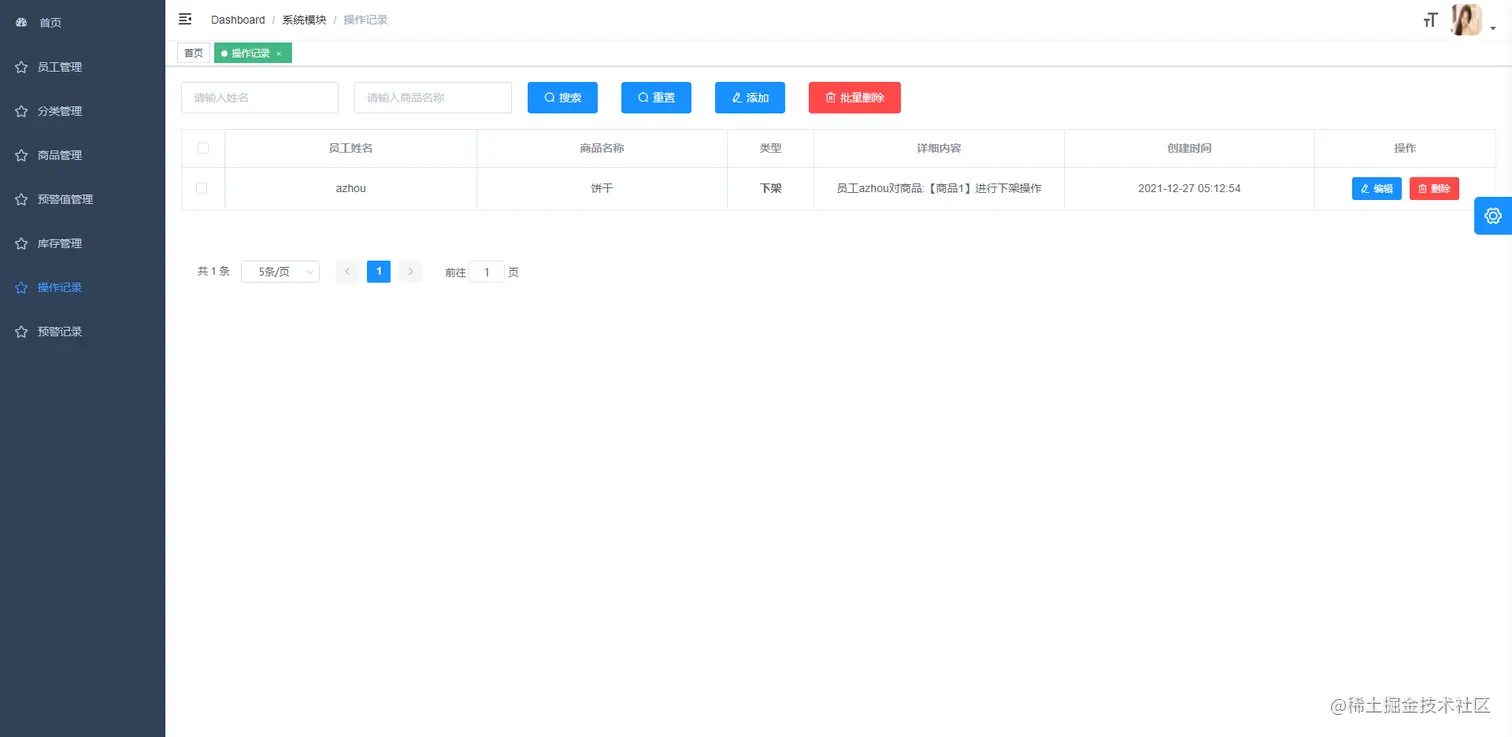Image resolution: width=1512 pixels, height=737 pixels.
Task: Open 员工管理 sidebar menu
Action: coord(82,67)
